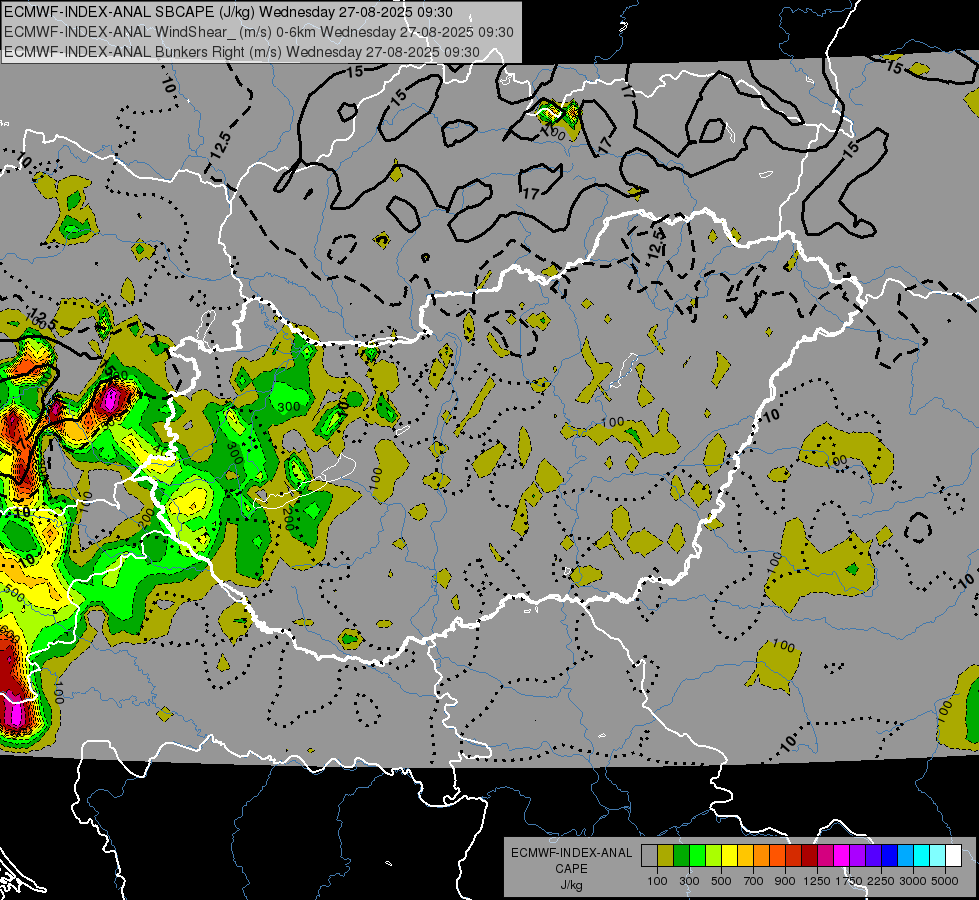Click the SBCAPE title line in header

tap(228, 12)
